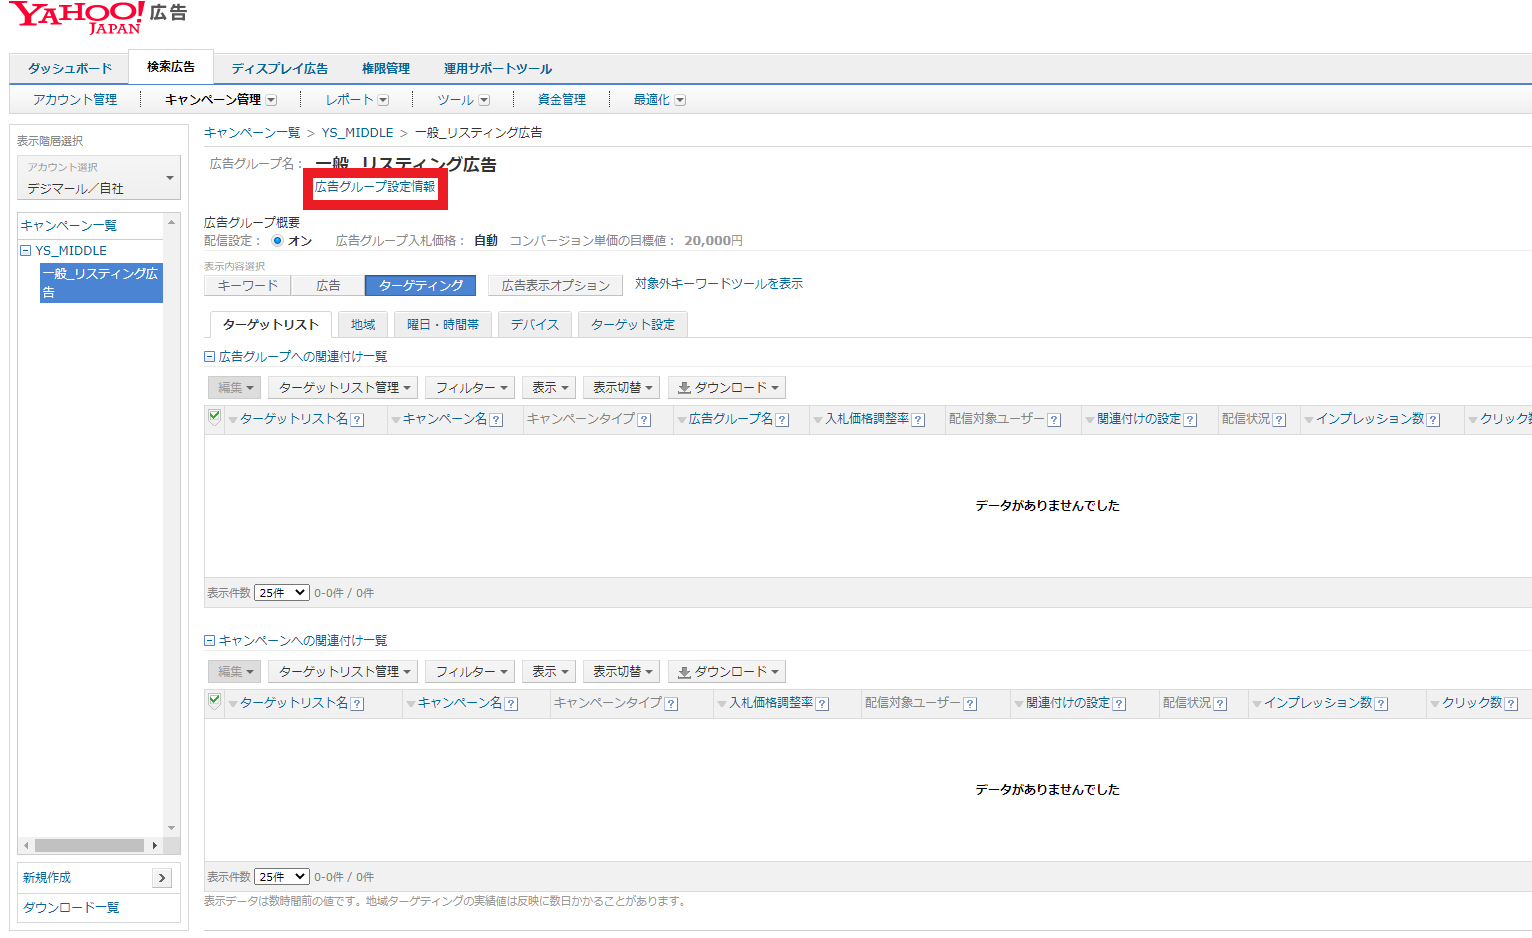Open help icon beside クリック数 in lower table
Viewport: 1532px width, 938px height.
(x=1511, y=704)
